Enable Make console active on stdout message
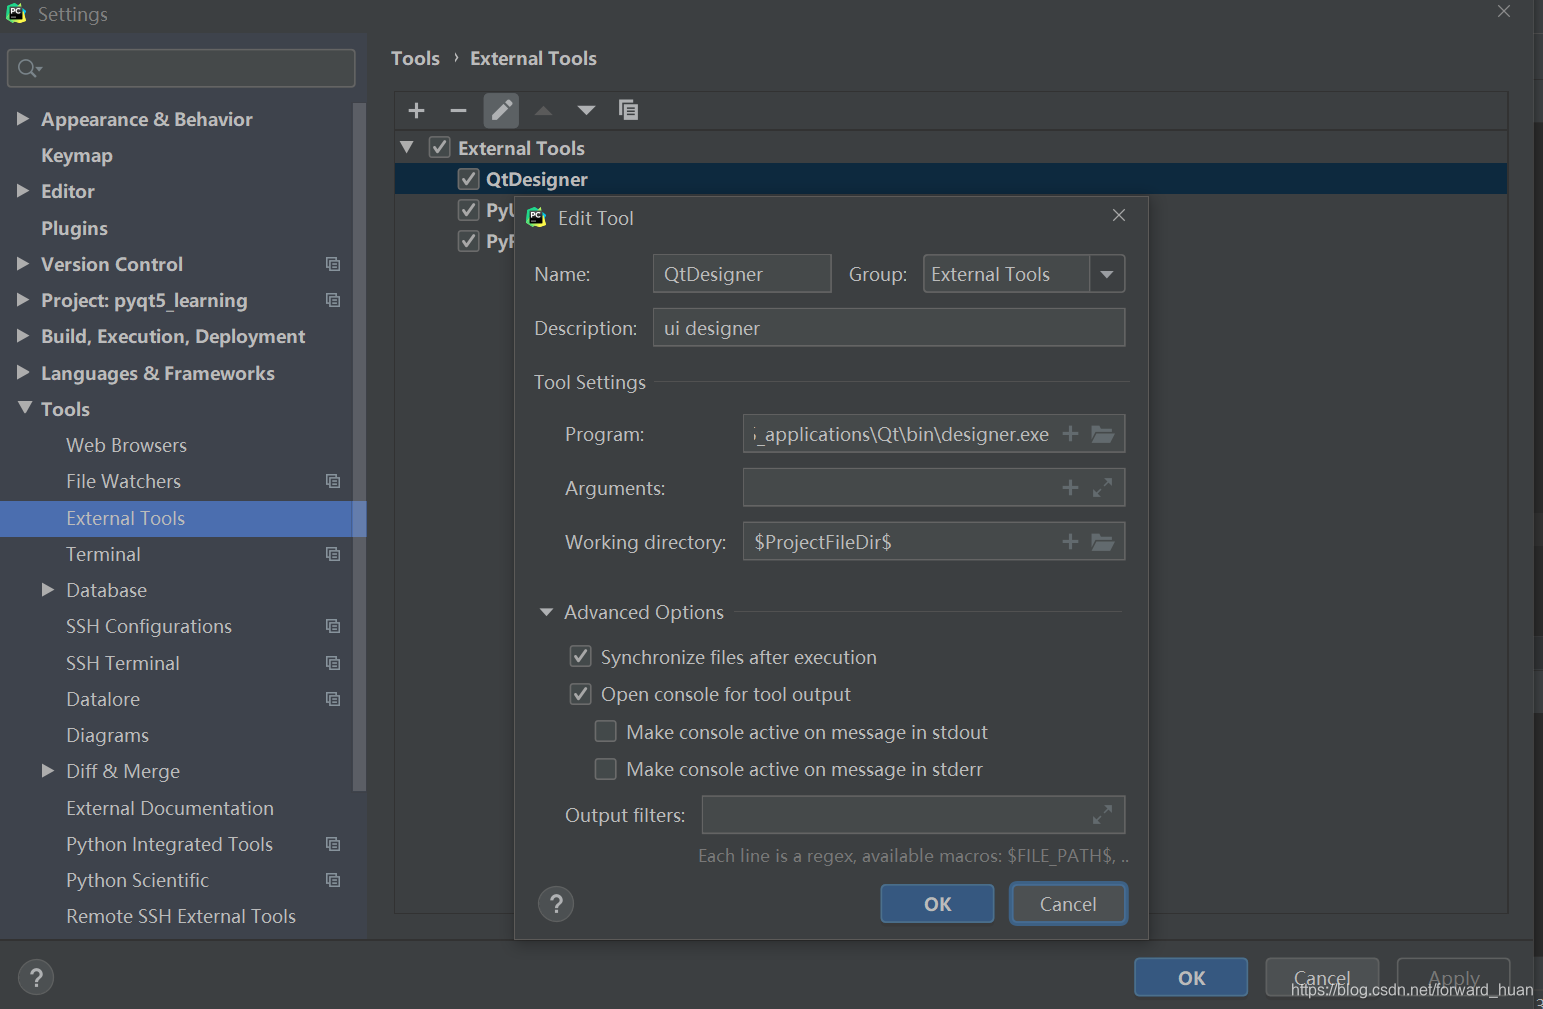This screenshot has width=1543, height=1009. pos(605,731)
